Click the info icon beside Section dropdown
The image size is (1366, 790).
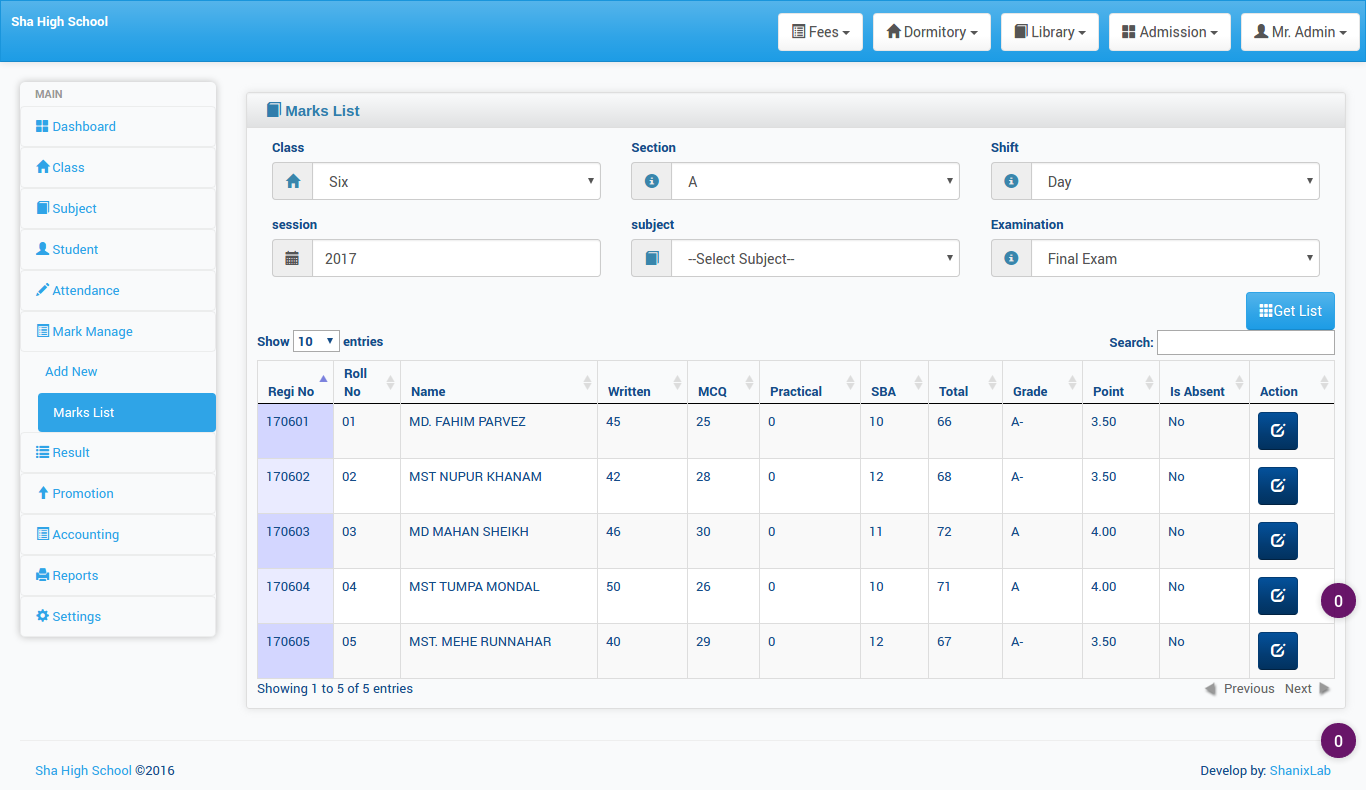(x=652, y=182)
